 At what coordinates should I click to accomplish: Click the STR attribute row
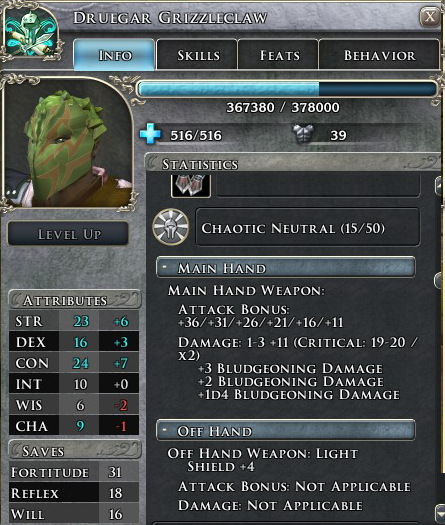point(74,321)
